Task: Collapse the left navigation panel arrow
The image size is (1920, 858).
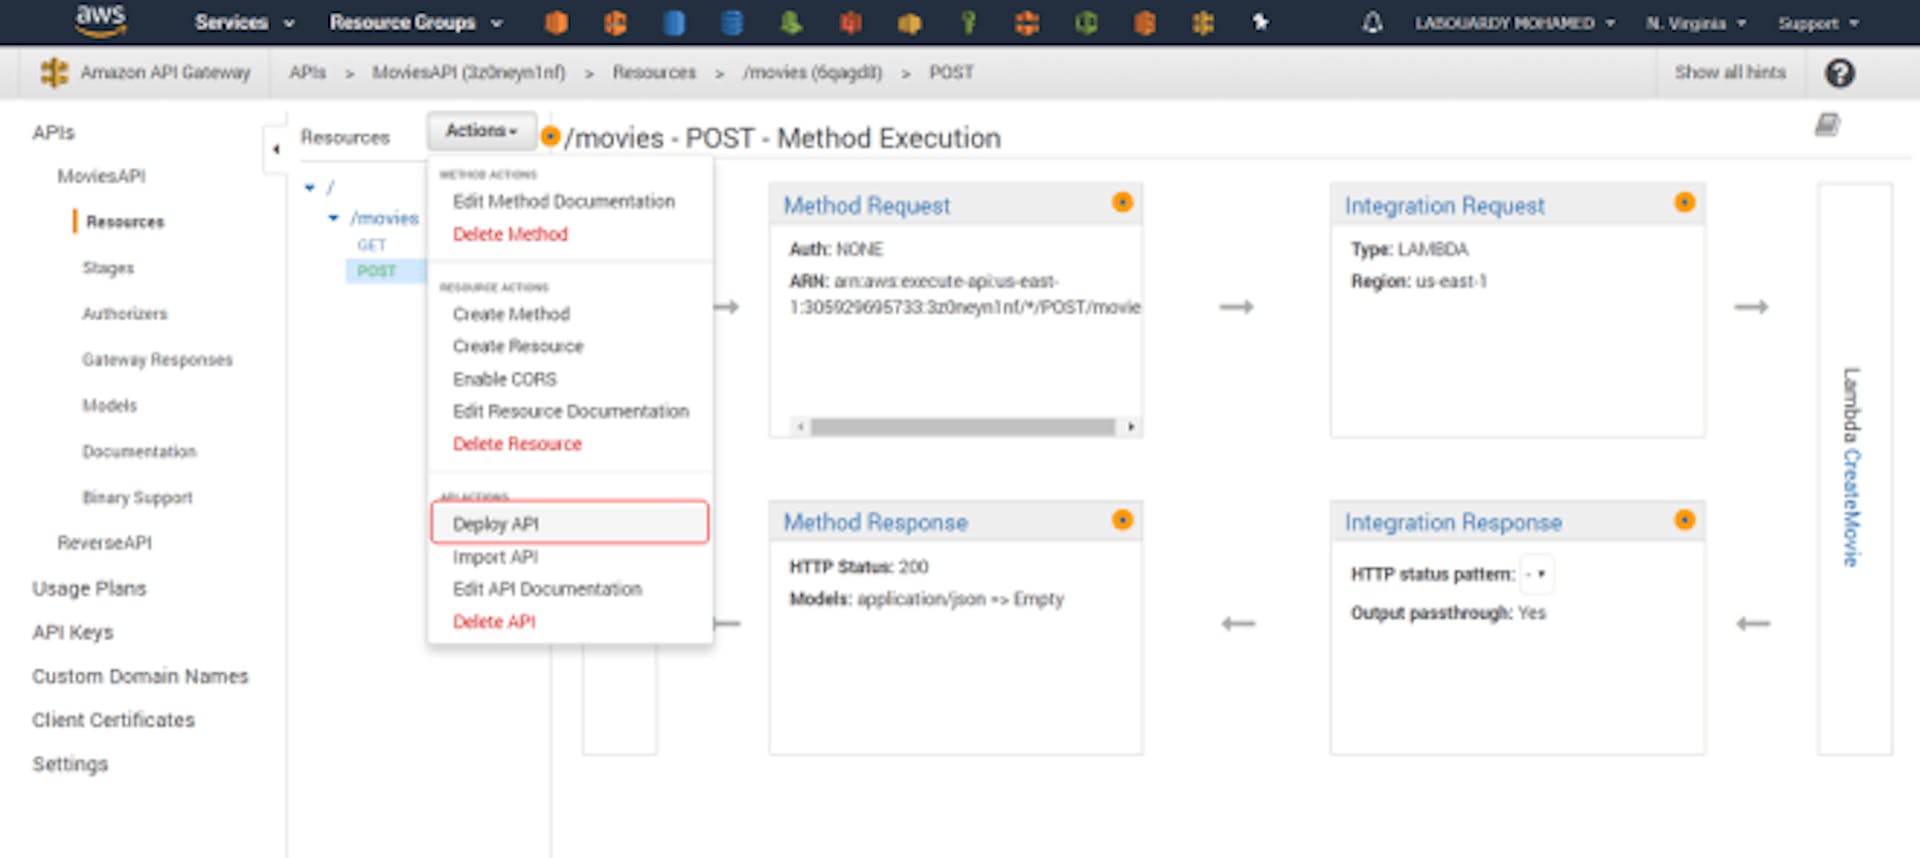Action: [276, 149]
